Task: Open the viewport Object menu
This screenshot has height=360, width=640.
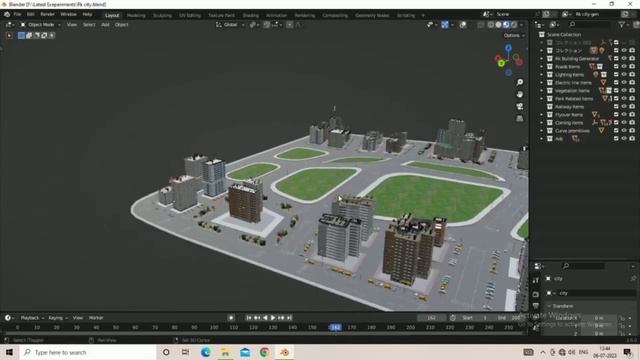Action: 121,25
